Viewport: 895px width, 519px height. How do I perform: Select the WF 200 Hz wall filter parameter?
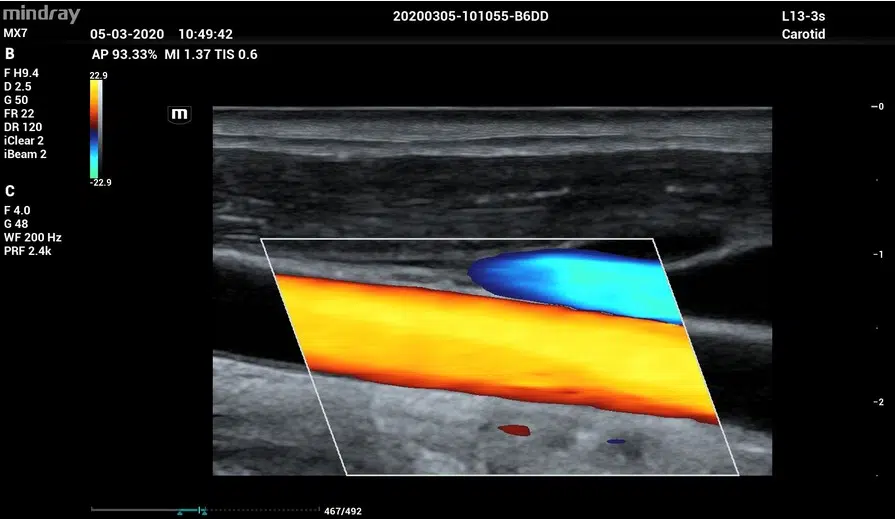(x=33, y=237)
